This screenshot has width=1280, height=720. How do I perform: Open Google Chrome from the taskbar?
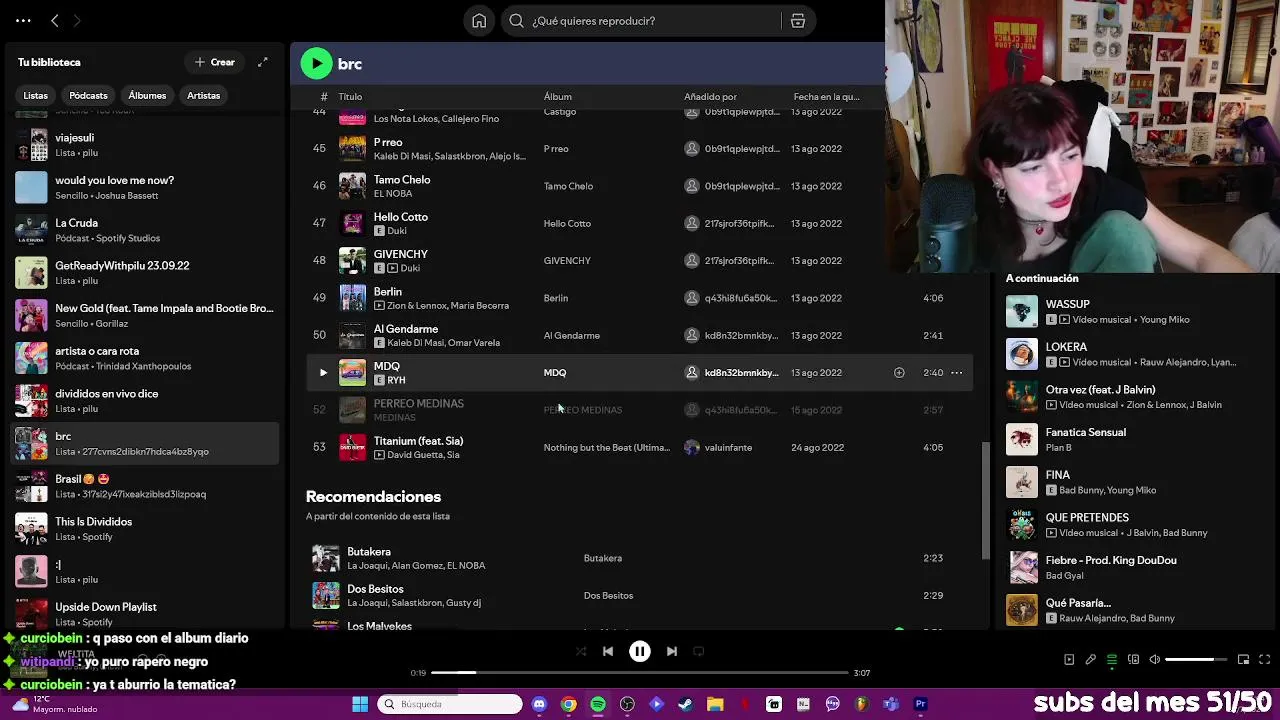tap(568, 704)
